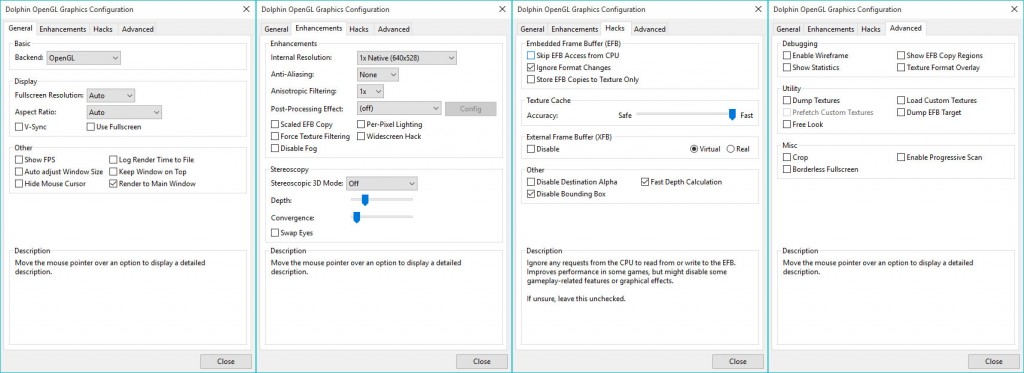The image size is (1024, 373).
Task: Open the Anti-Aliasing dropdown
Action: (377, 74)
